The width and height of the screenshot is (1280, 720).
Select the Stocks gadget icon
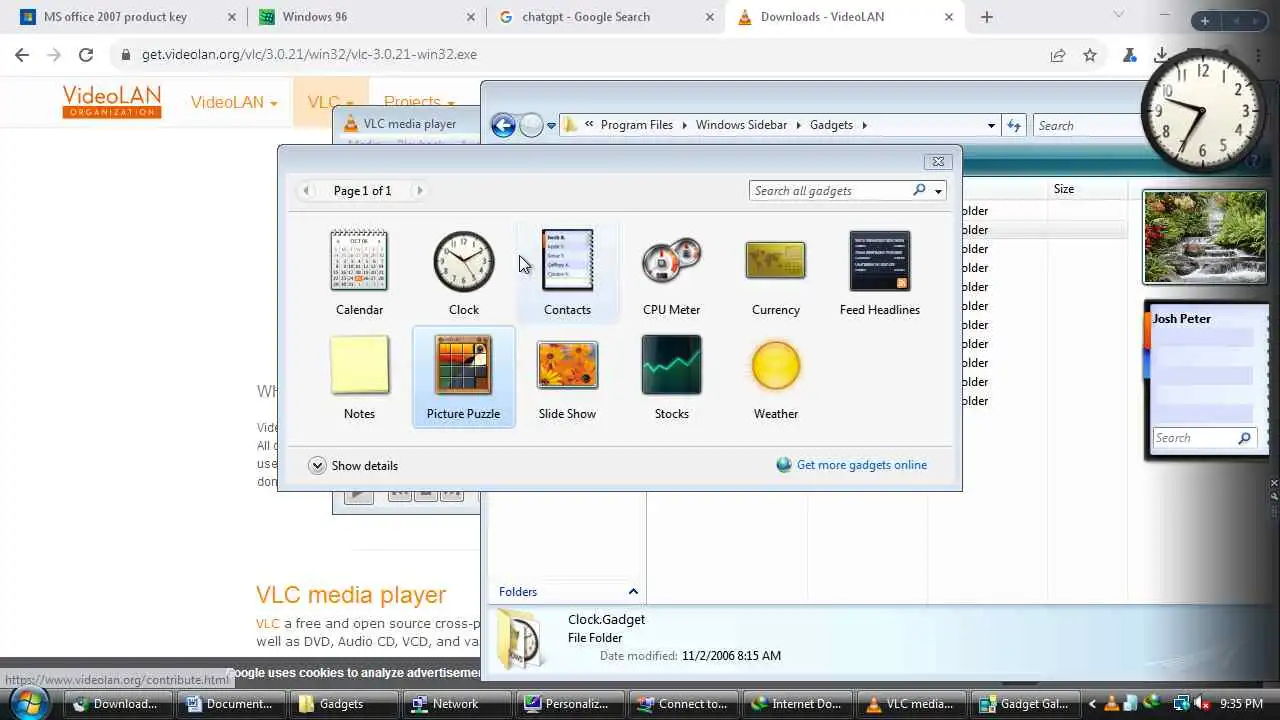coord(672,365)
